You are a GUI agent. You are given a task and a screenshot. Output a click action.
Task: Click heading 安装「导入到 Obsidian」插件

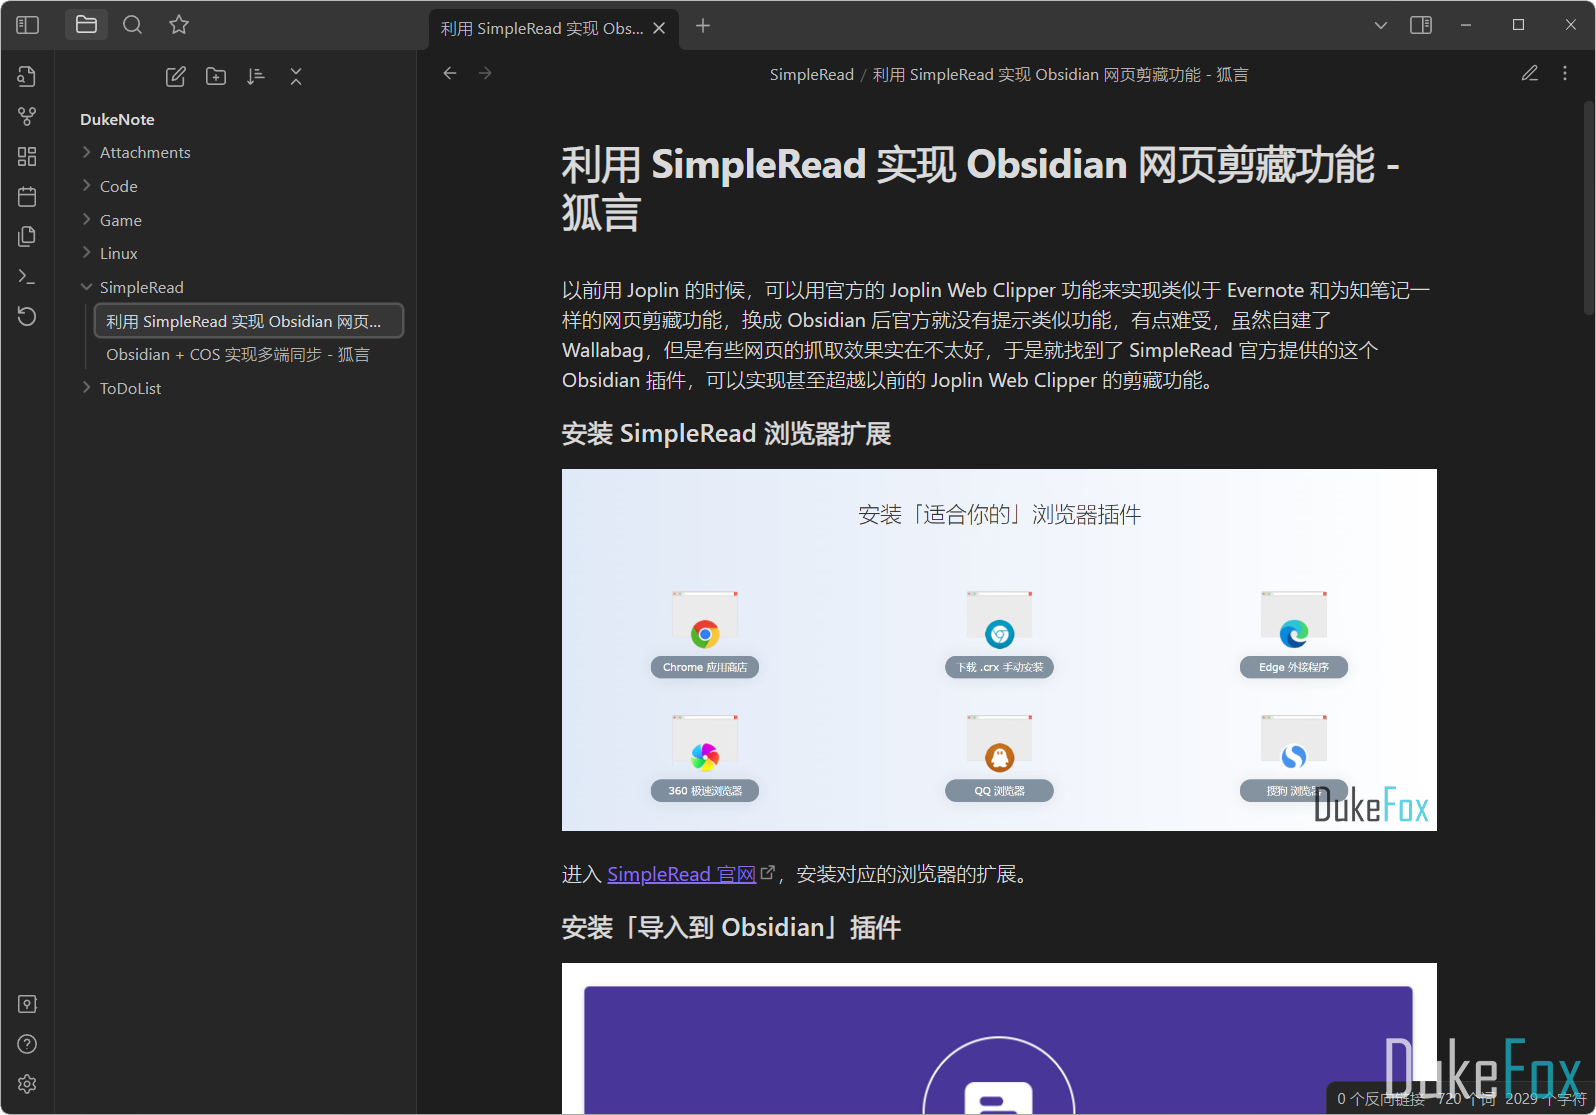(731, 927)
